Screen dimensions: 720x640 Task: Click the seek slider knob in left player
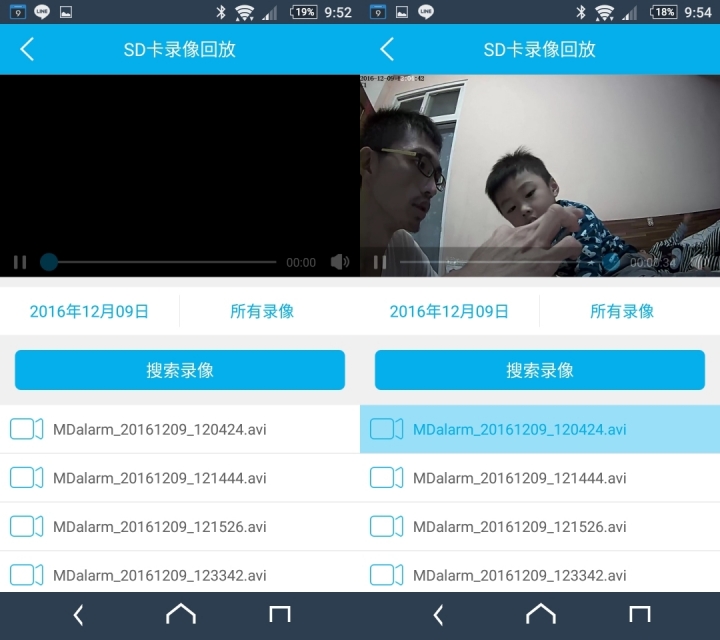point(49,262)
